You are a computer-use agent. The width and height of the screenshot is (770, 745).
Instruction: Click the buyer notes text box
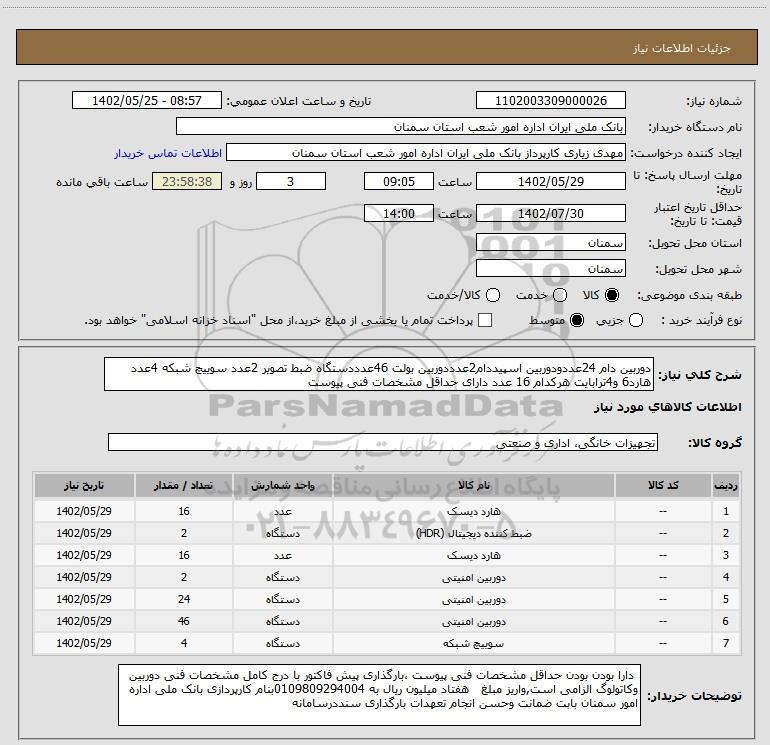[379, 695]
